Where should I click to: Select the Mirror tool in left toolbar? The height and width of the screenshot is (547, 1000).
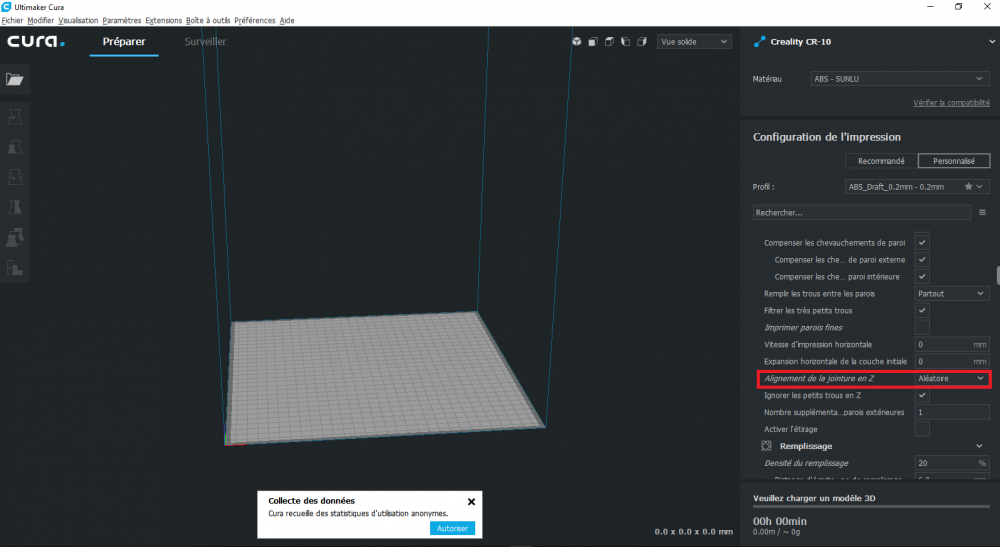tap(15, 207)
